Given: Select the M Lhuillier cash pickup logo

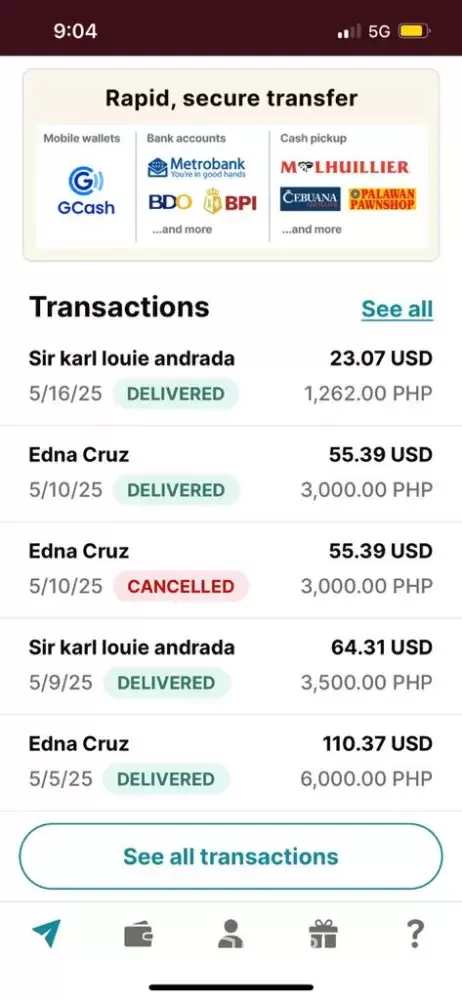Looking at the screenshot, I should [345, 168].
